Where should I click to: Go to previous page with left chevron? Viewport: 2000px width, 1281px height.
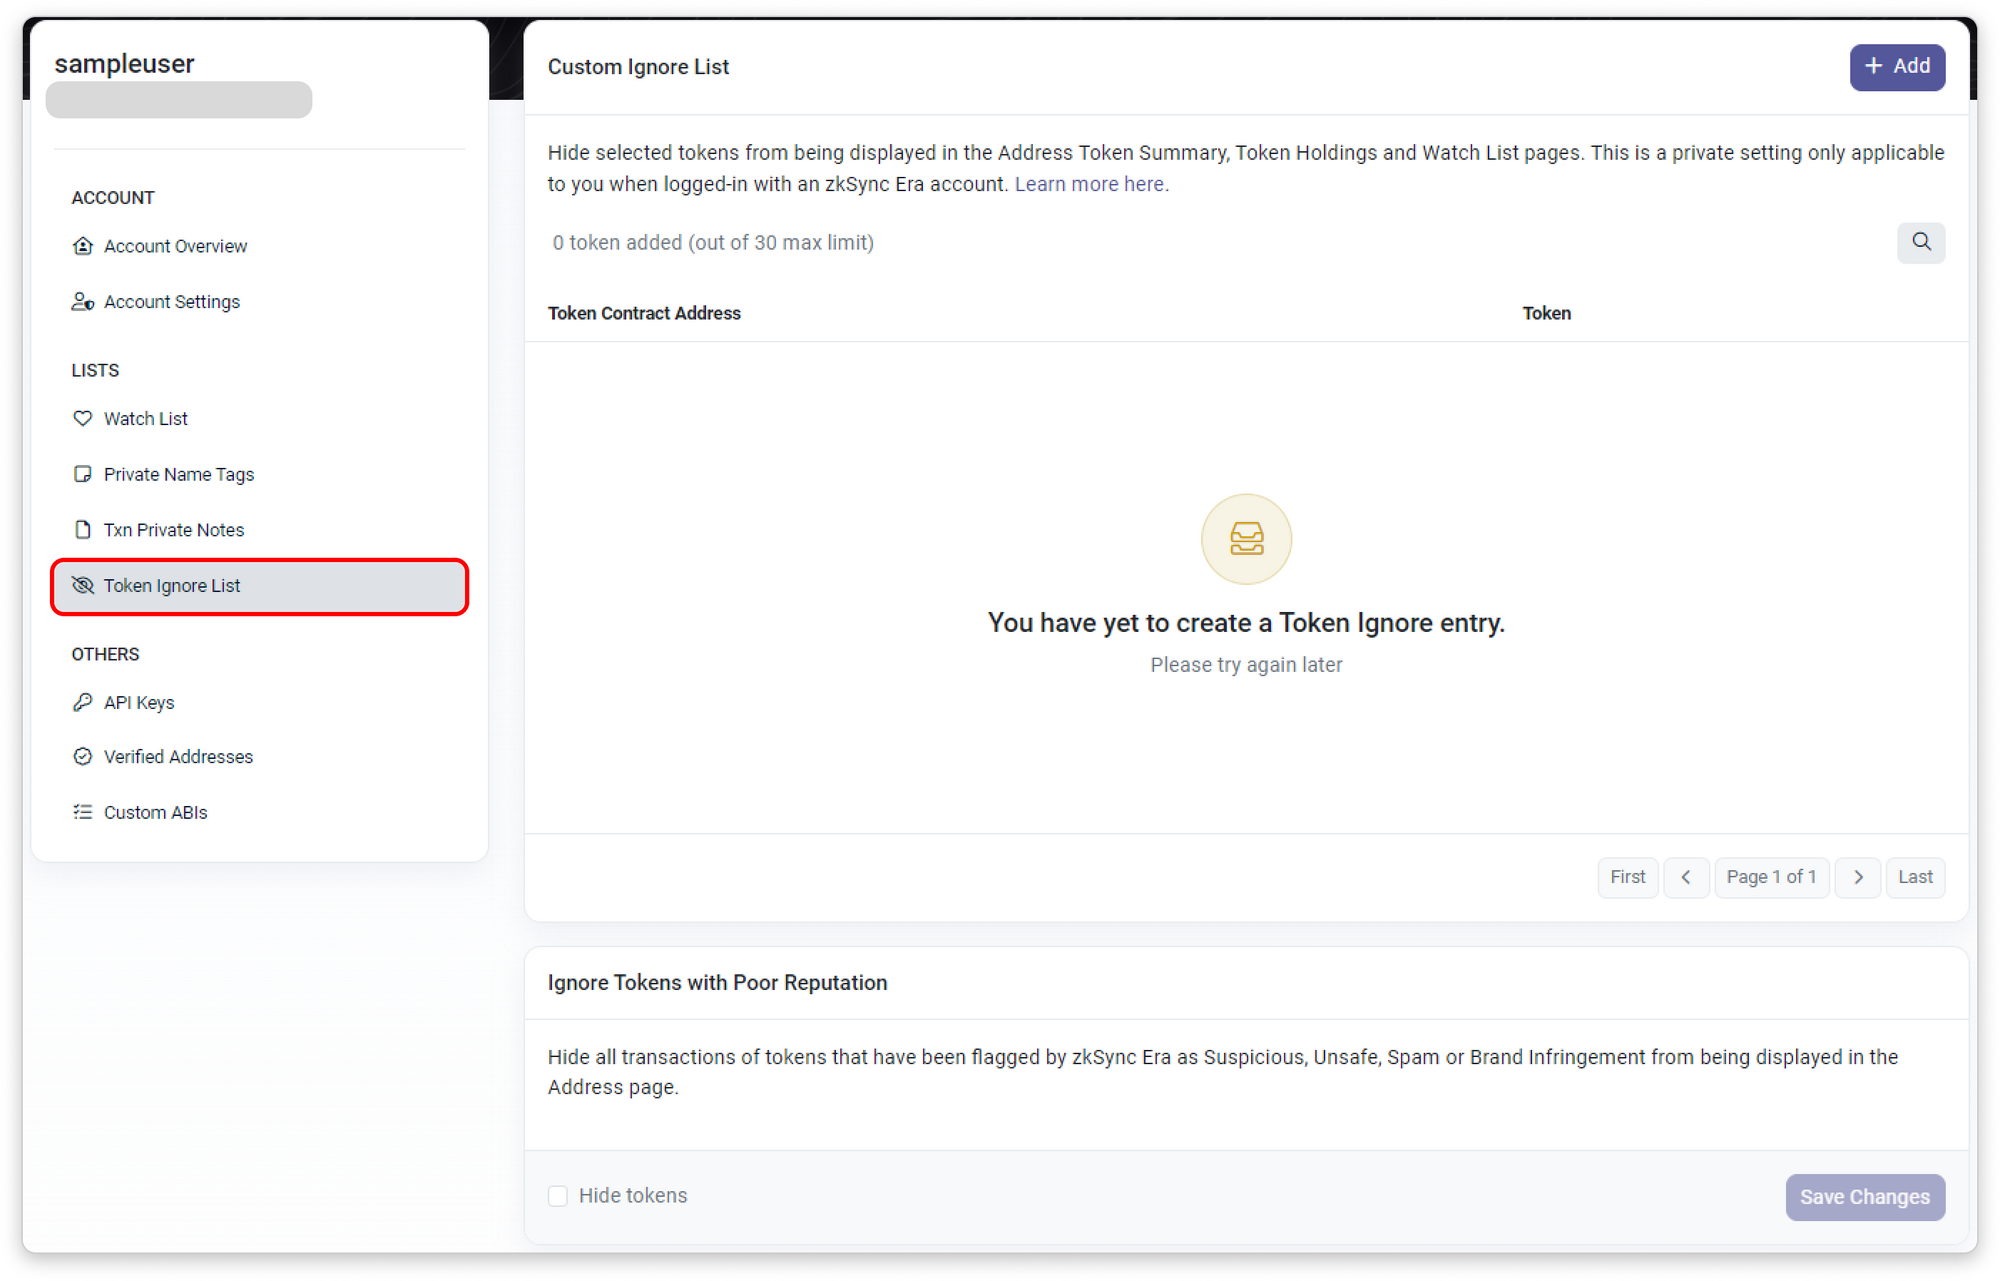(x=1686, y=877)
